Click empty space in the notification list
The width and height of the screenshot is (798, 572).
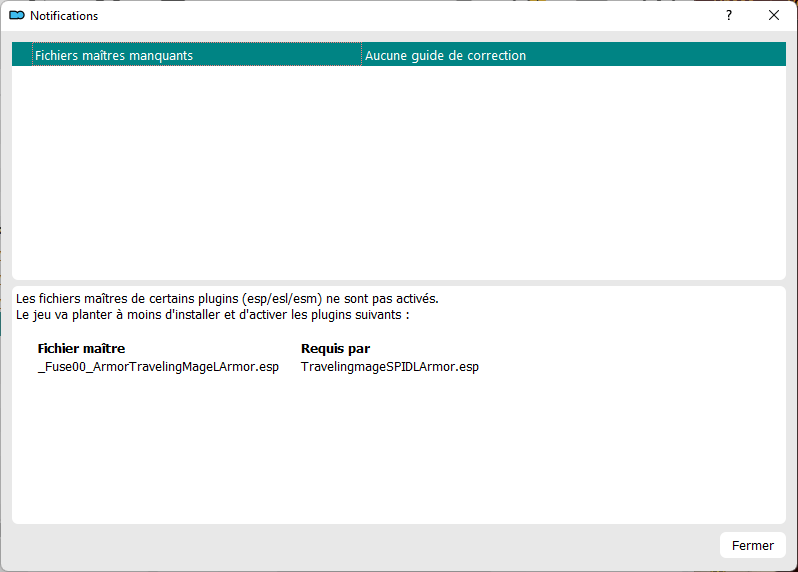click(x=398, y=170)
